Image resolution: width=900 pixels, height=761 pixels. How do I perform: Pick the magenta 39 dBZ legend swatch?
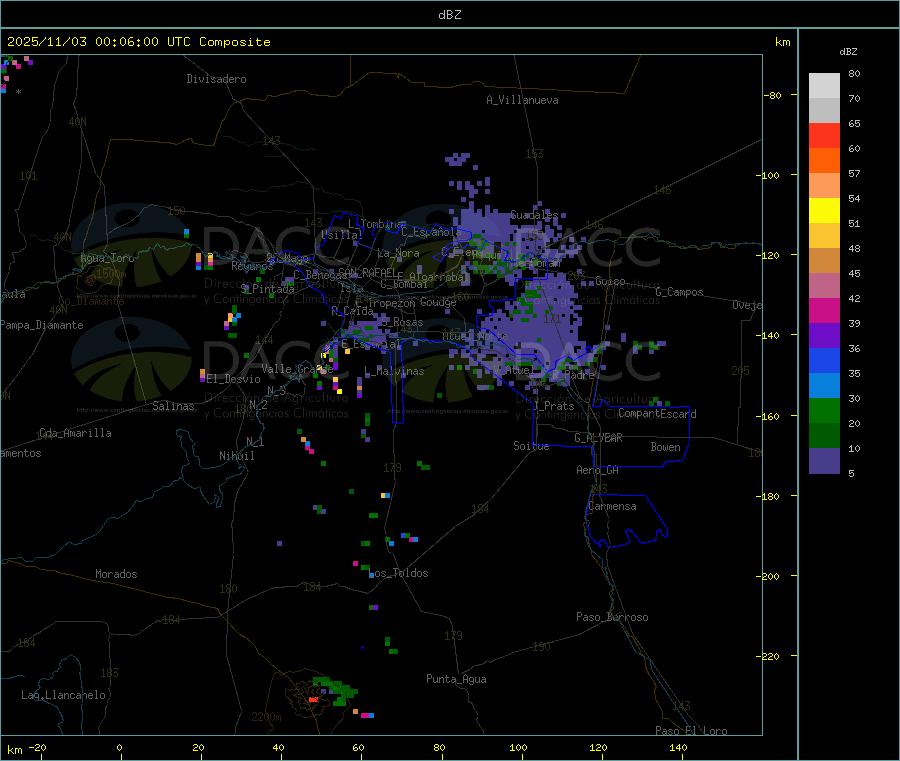pos(824,310)
